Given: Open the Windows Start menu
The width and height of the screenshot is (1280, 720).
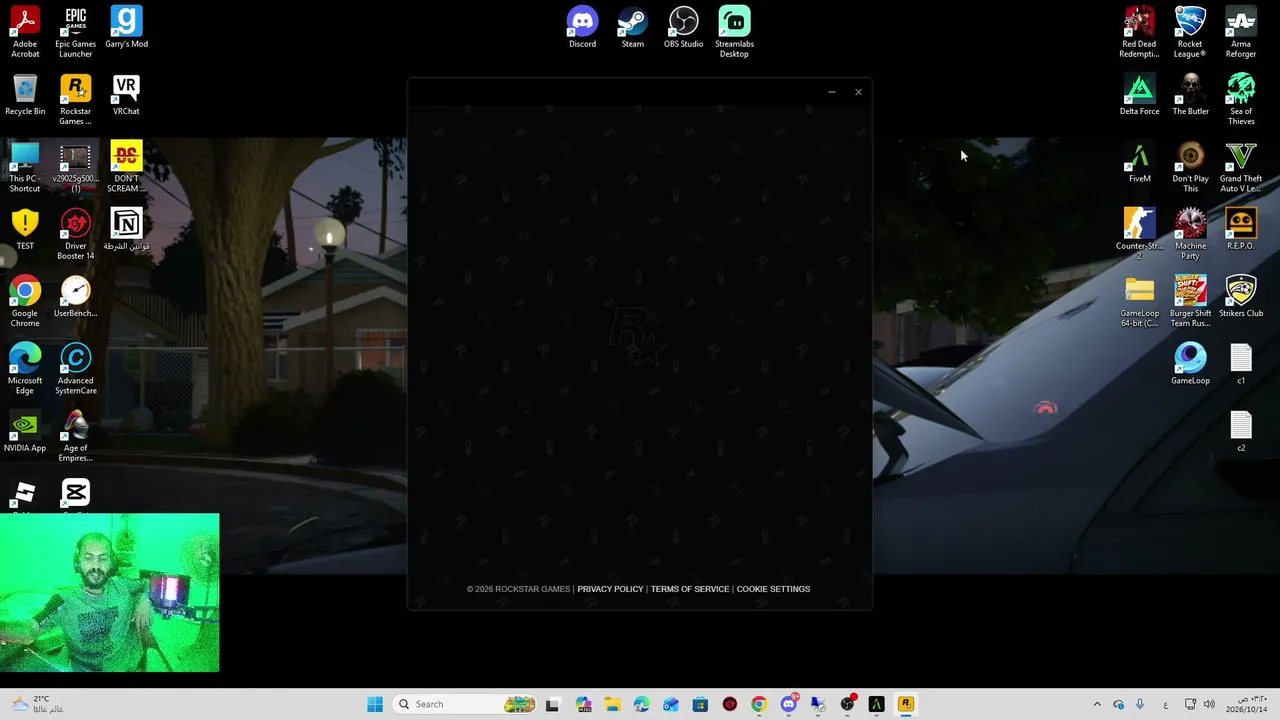Looking at the screenshot, I should (x=375, y=704).
